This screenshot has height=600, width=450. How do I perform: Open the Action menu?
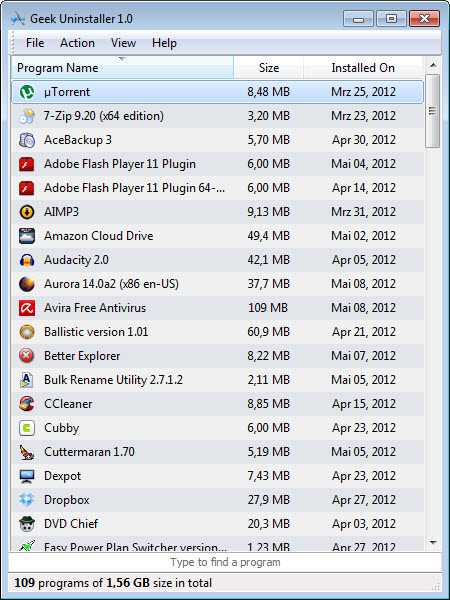point(77,43)
